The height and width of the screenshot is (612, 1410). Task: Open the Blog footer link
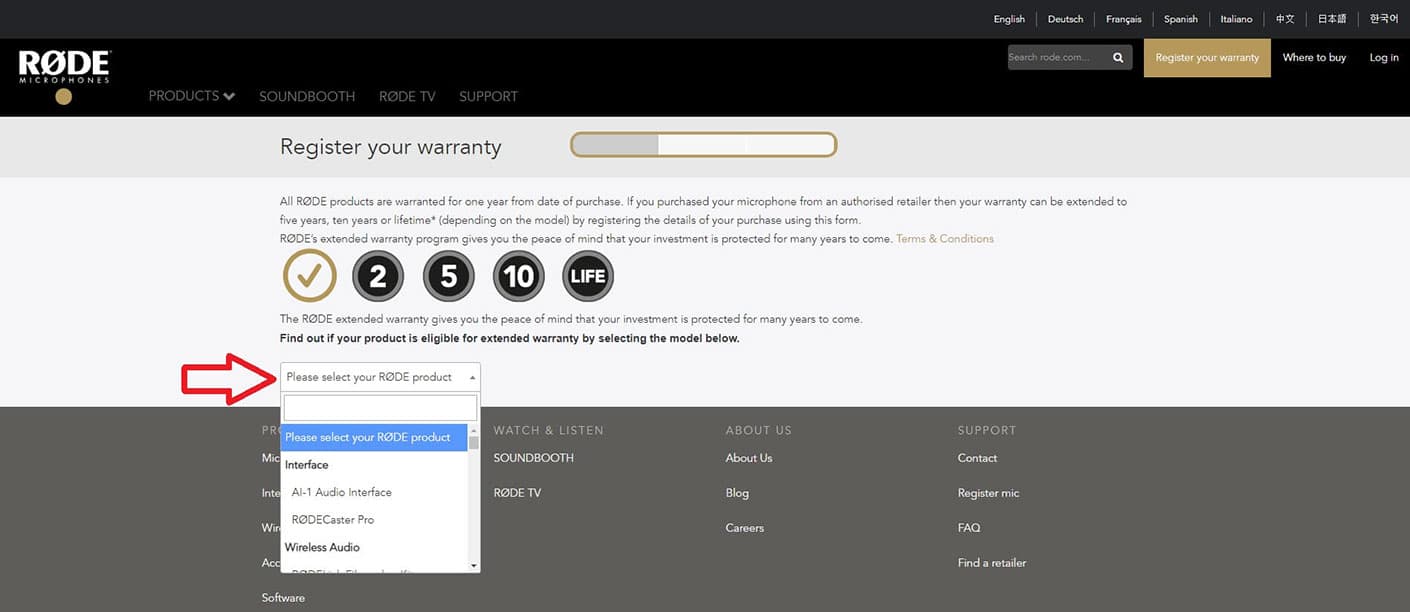[x=737, y=493]
